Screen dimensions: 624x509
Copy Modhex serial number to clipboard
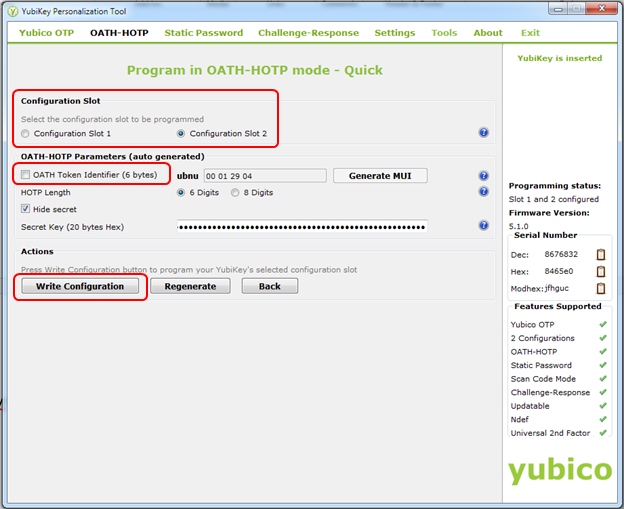(x=601, y=288)
